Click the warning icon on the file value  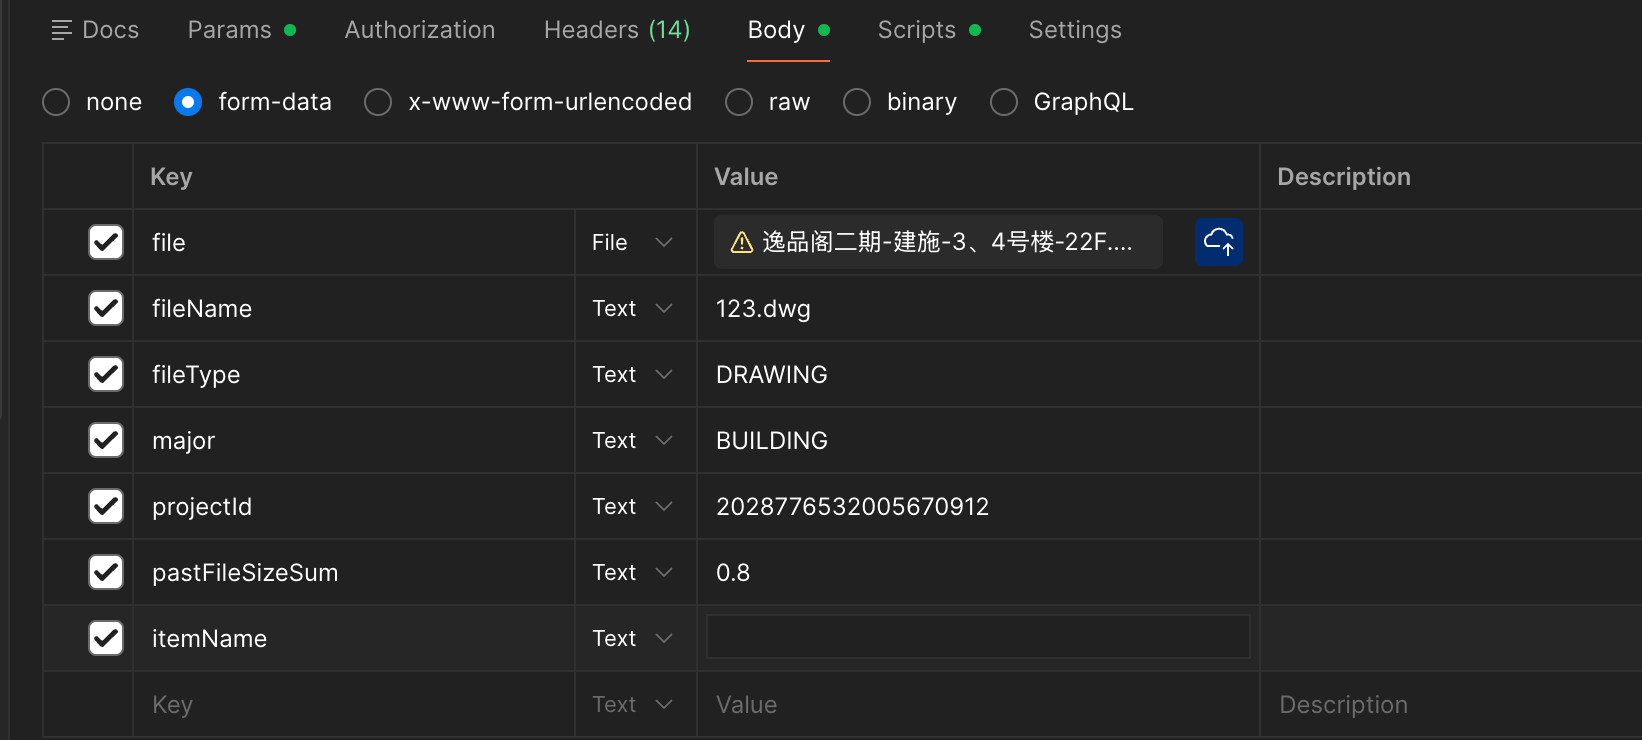[x=741, y=243]
